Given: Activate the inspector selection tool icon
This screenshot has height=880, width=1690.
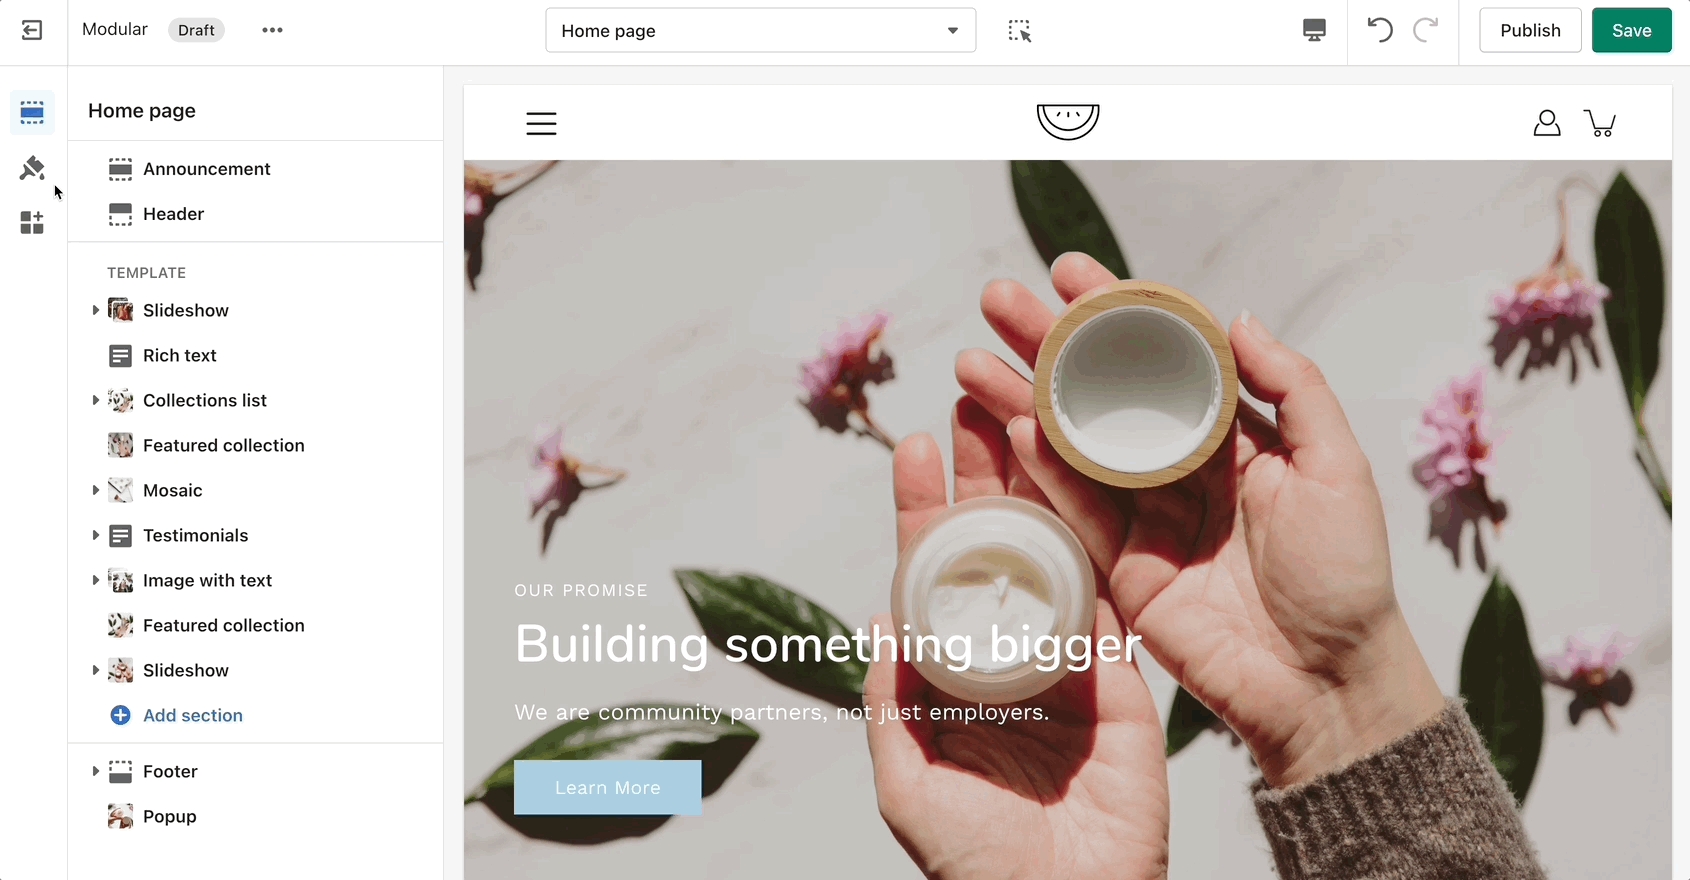Looking at the screenshot, I should (1019, 31).
